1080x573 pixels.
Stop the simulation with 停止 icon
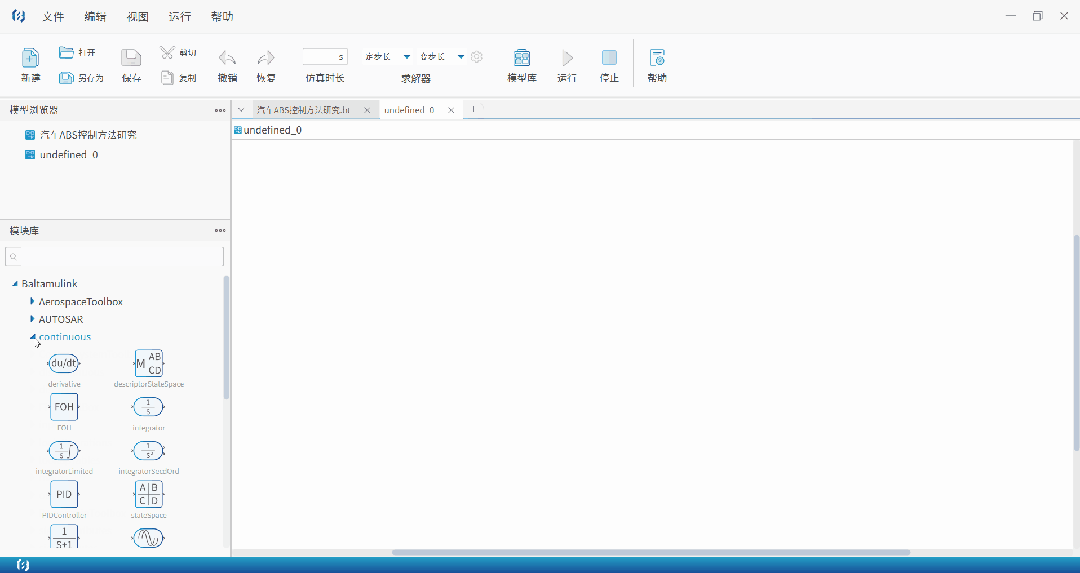[609, 59]
